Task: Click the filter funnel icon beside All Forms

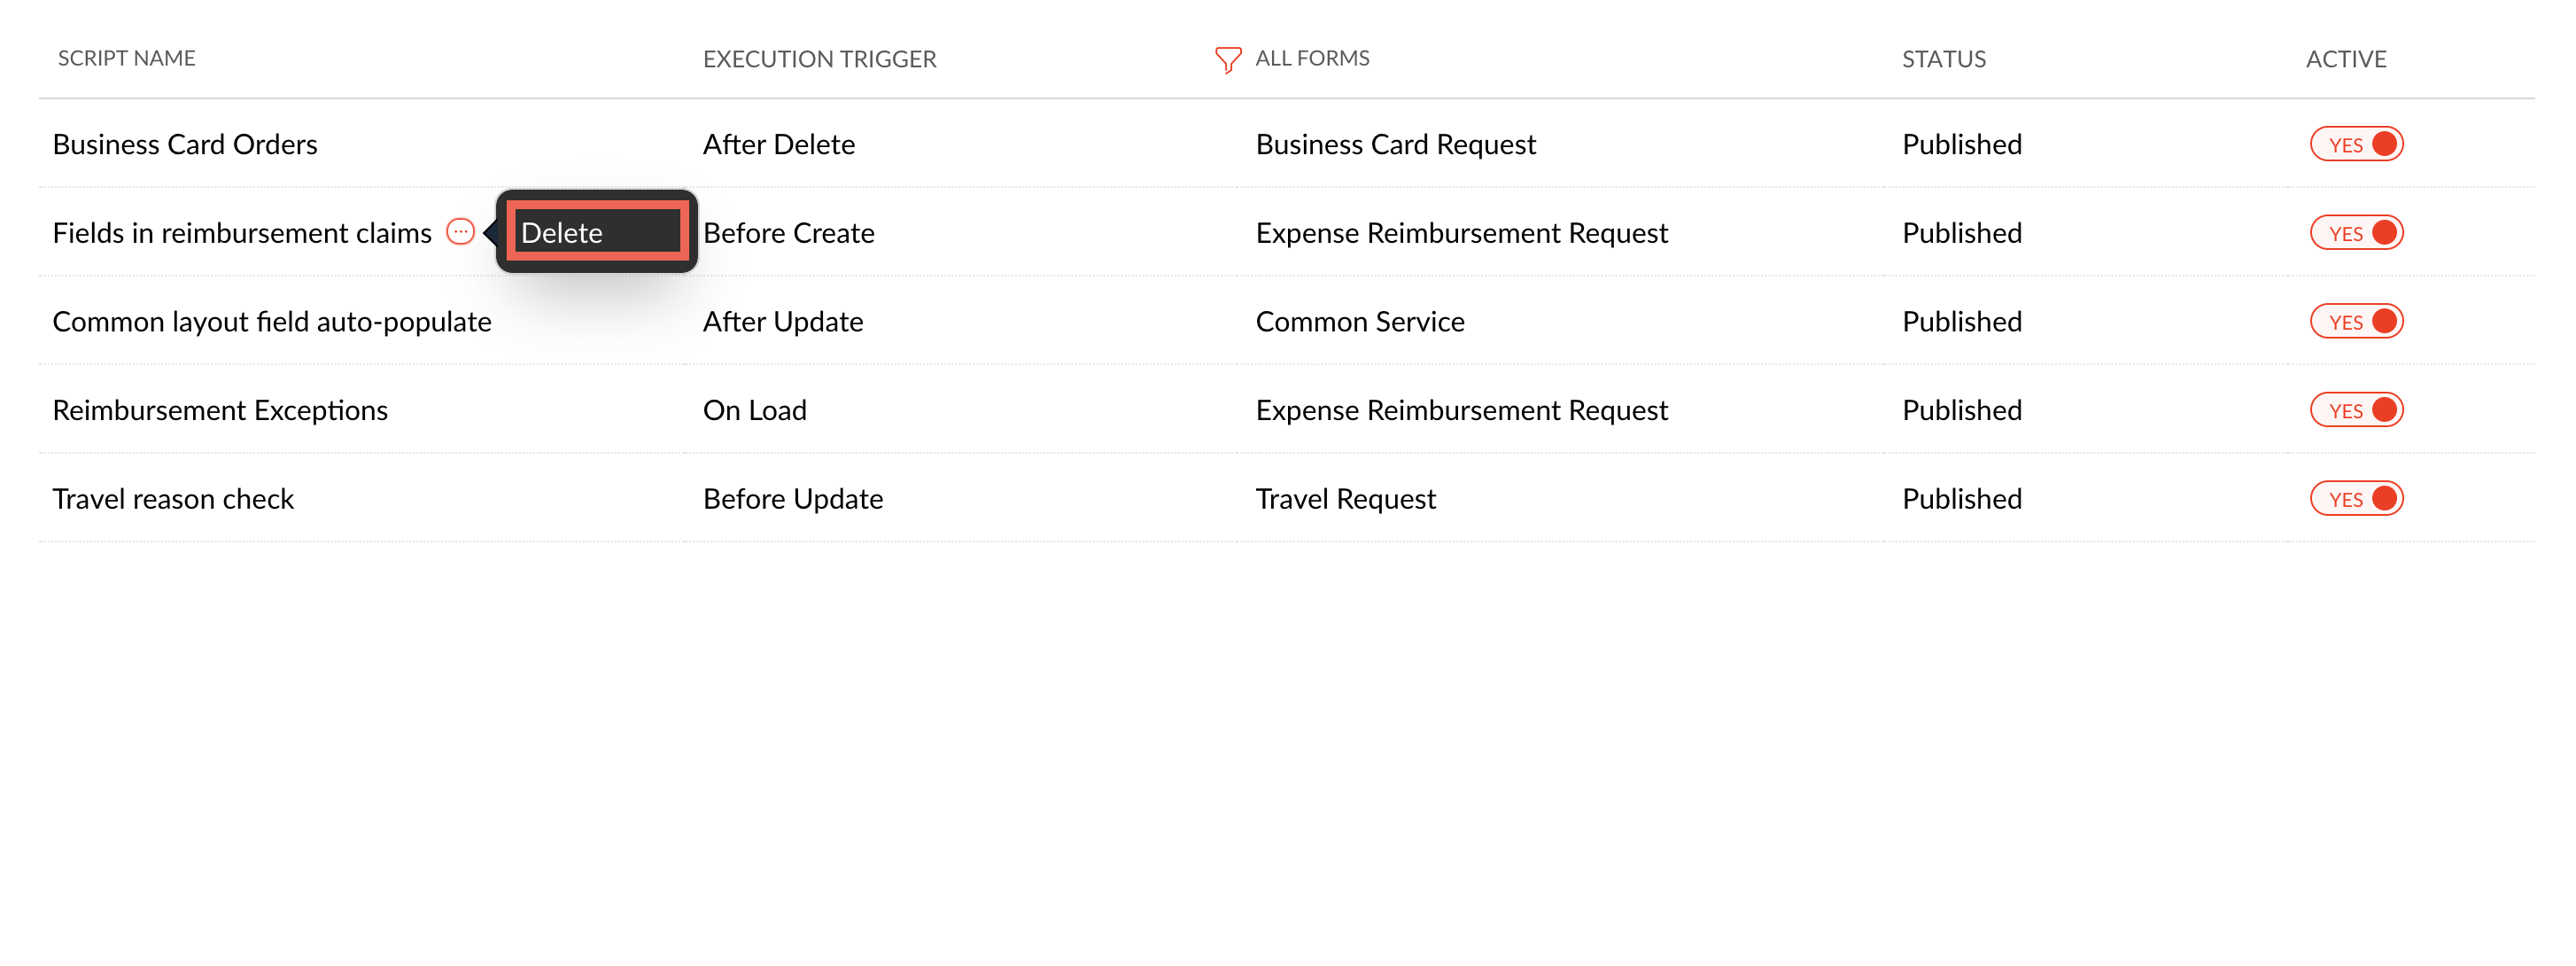Action: 1227,60
